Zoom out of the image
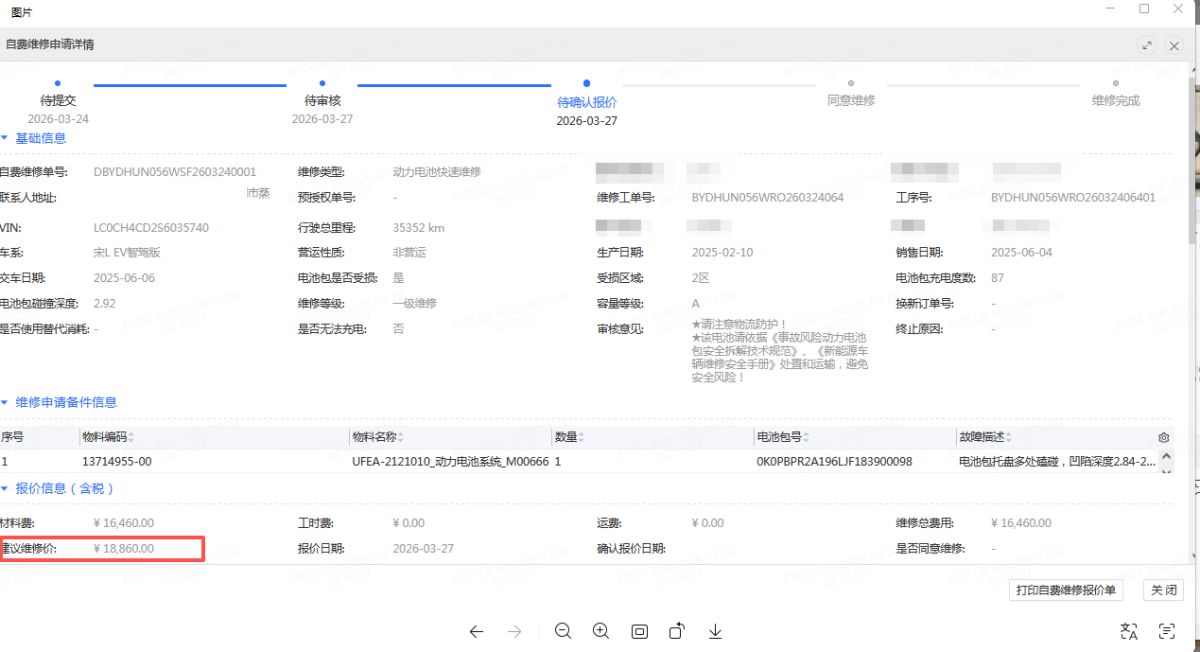 click(563, 631)
